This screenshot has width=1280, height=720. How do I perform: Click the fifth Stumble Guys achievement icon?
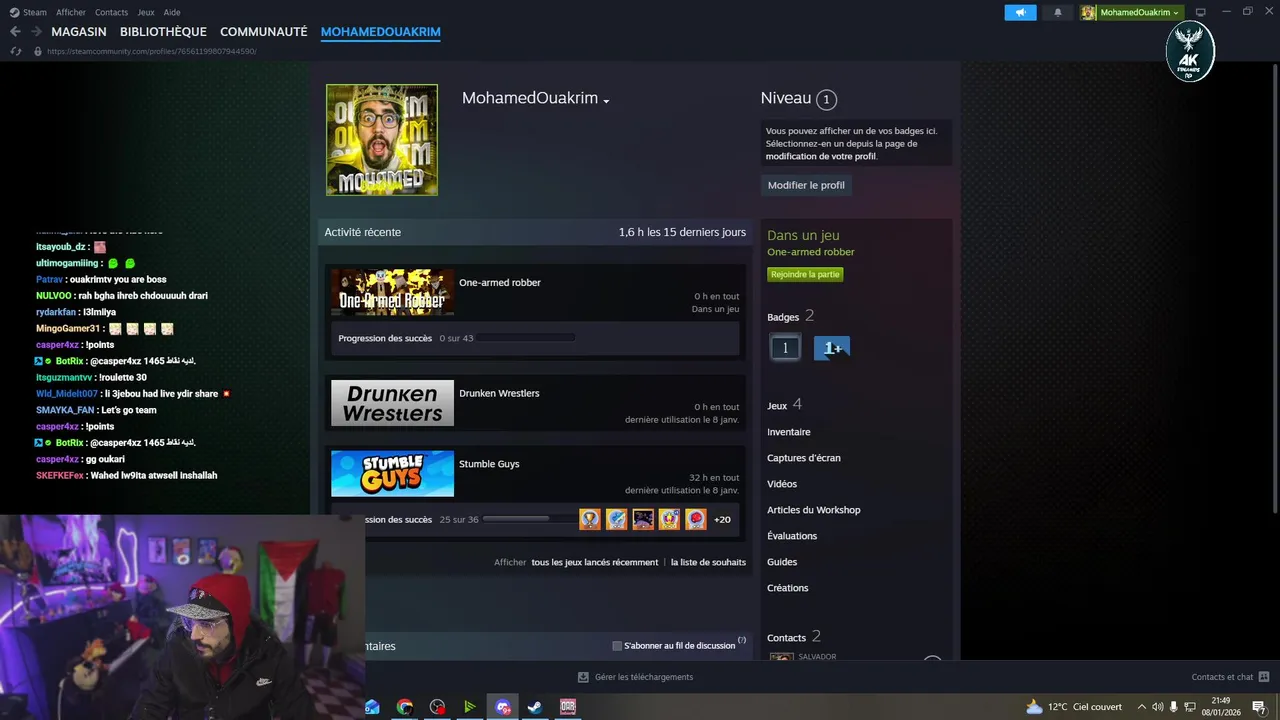click(x=696, y=519)
